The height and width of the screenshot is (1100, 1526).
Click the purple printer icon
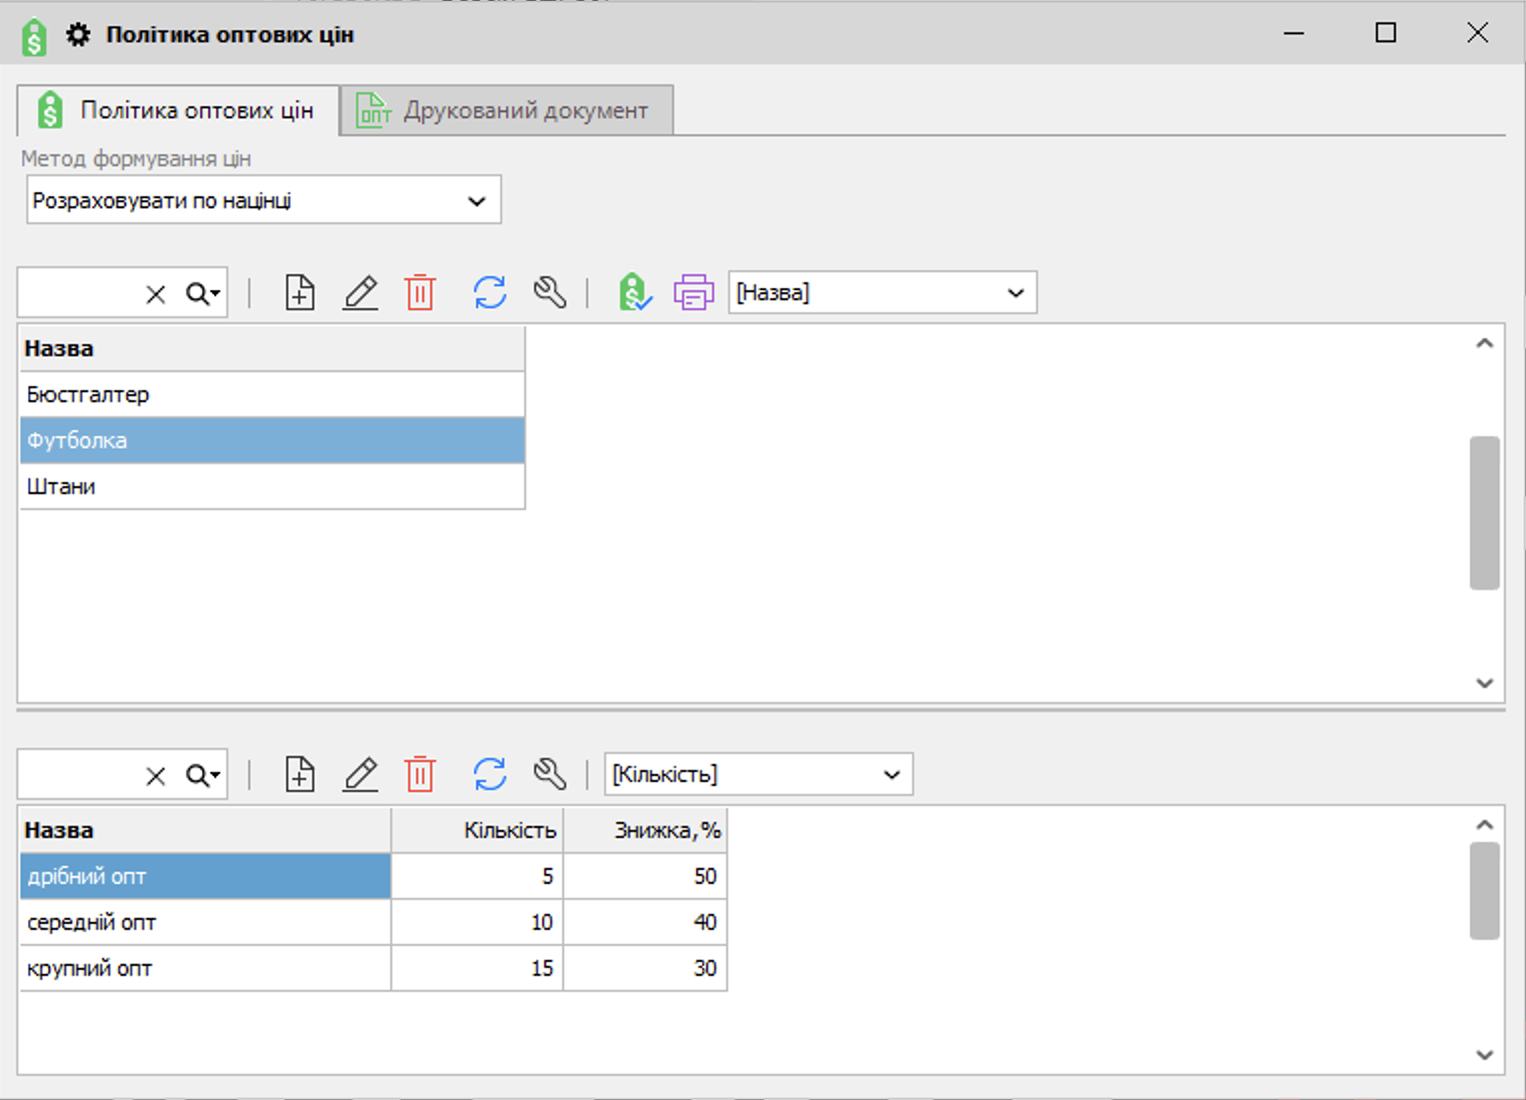(693, 293)
